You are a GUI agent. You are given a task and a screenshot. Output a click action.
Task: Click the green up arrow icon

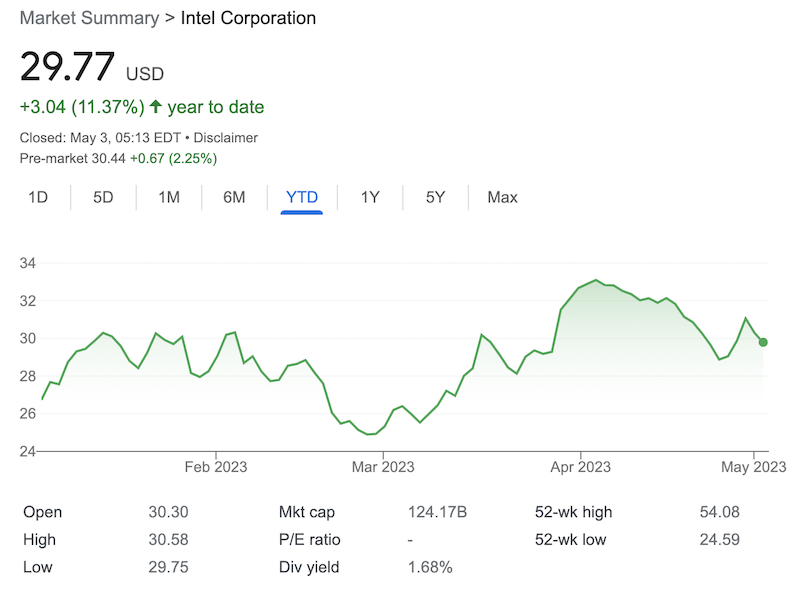pyautogui.click(x=156, y=107)
